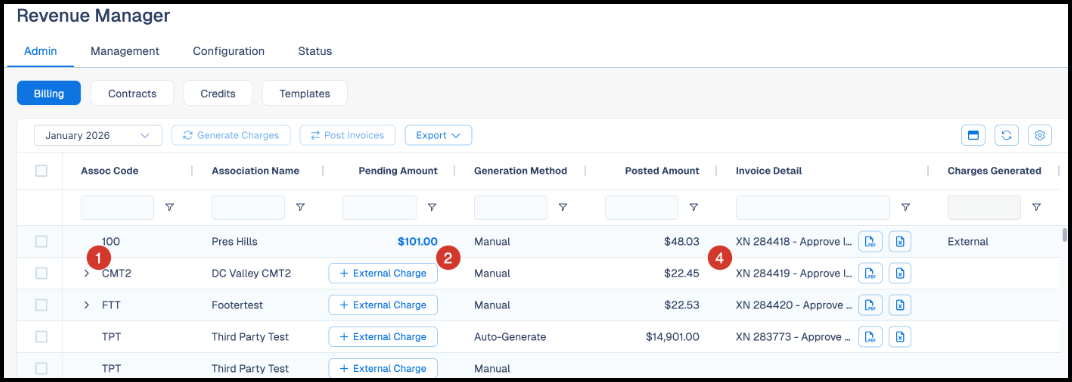Click the Posted Amount filter icon
1072x382 pixels.
(x=694, y=207)
